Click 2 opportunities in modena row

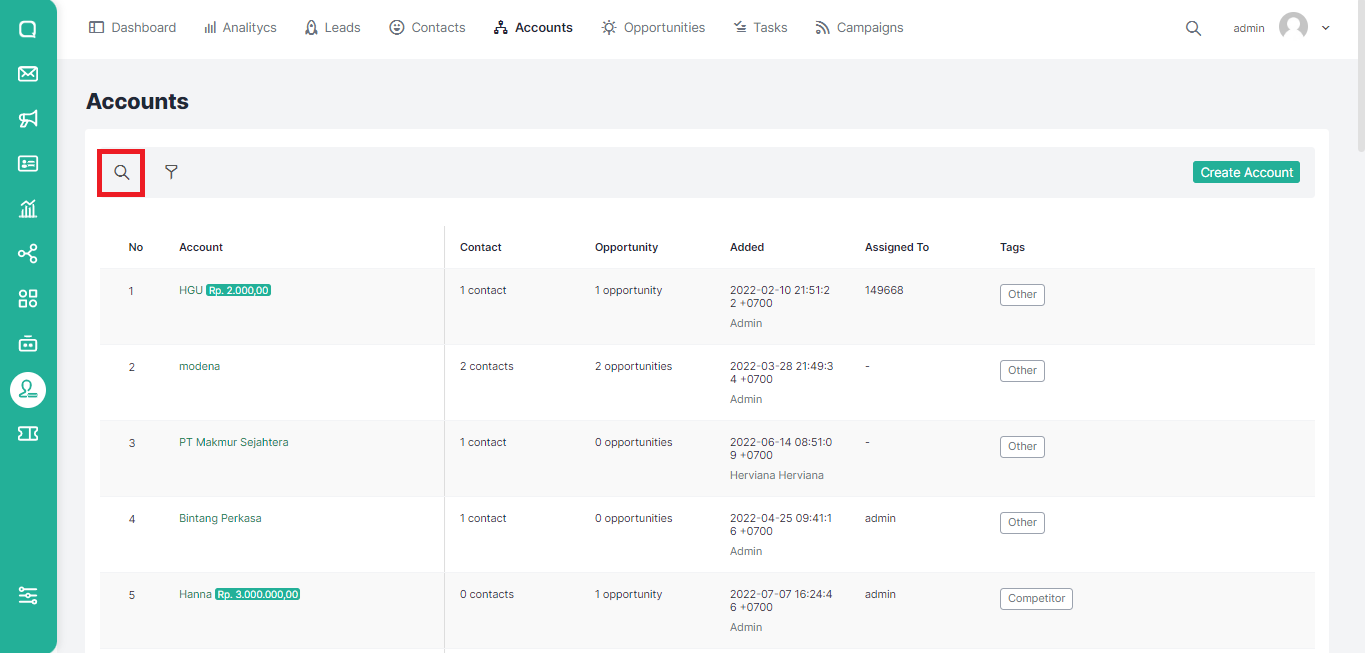[634, 366]
